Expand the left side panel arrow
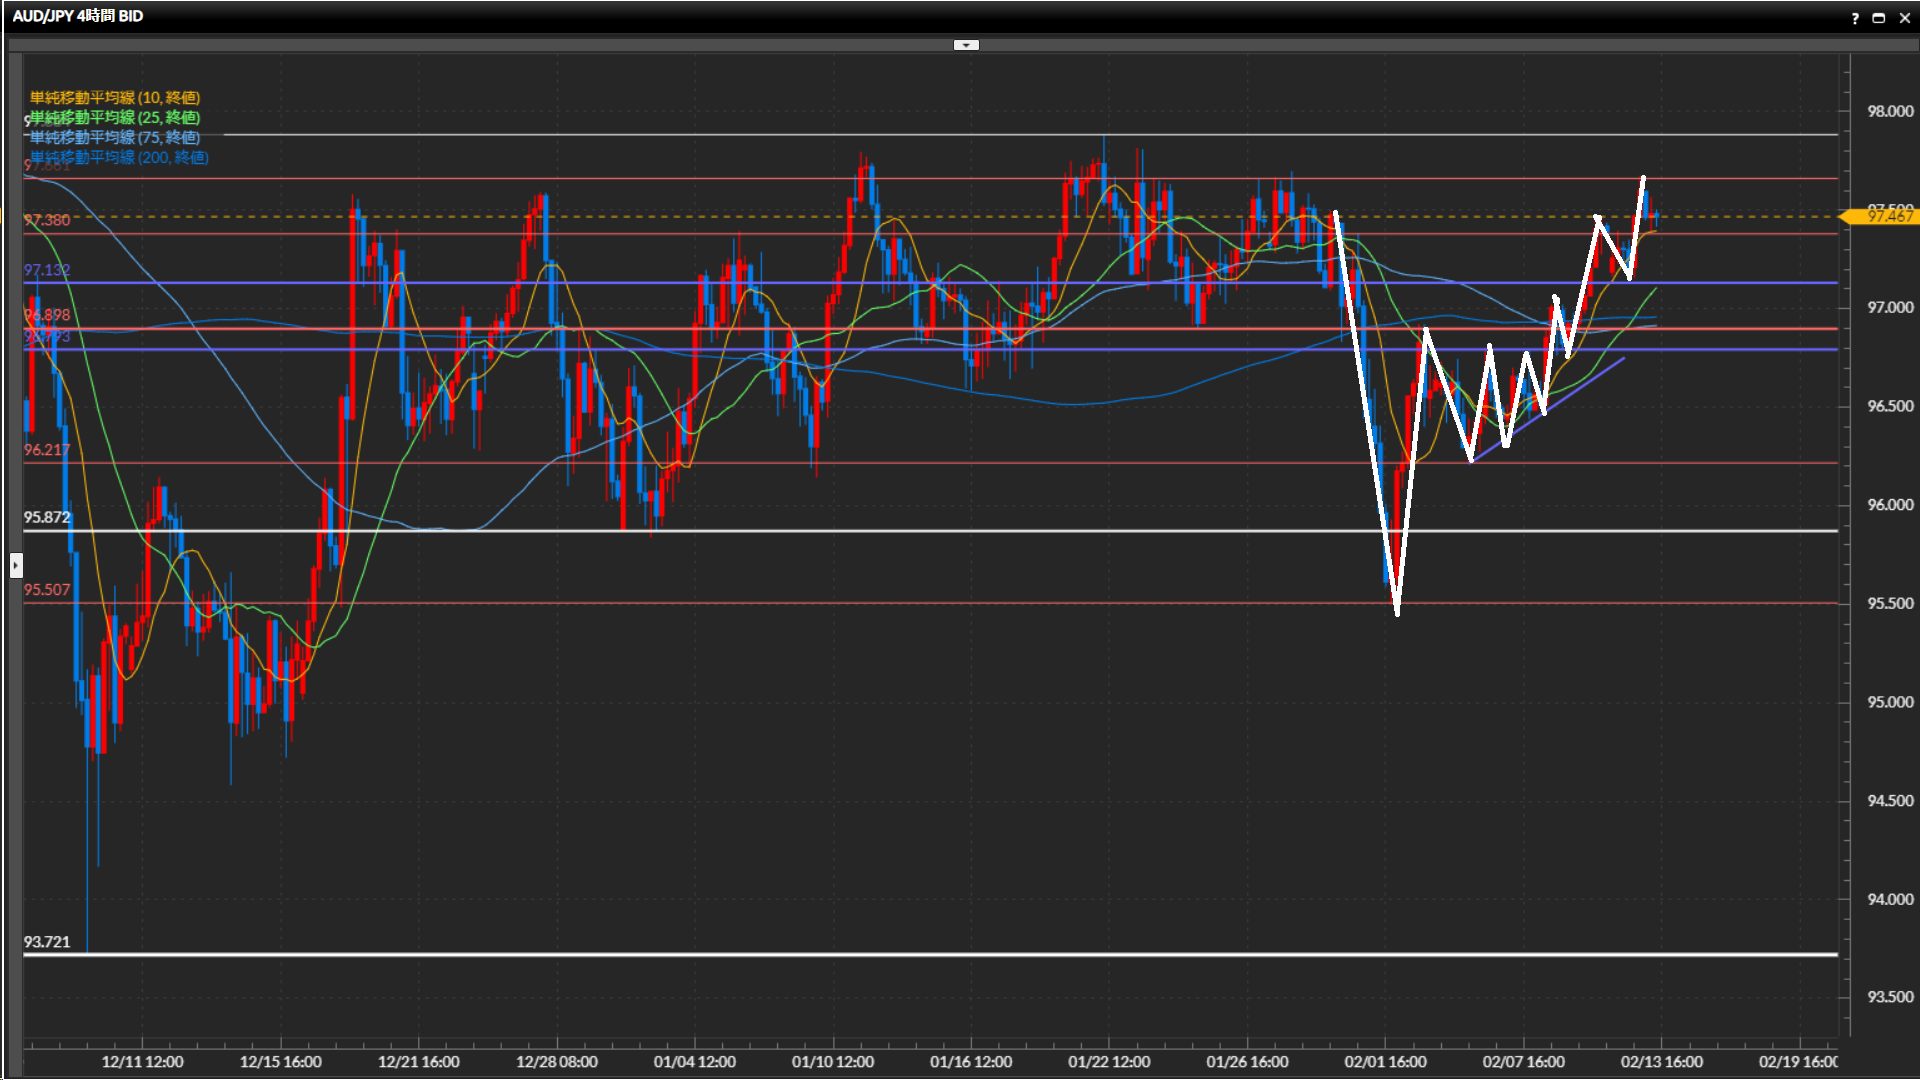 [16, 565]
